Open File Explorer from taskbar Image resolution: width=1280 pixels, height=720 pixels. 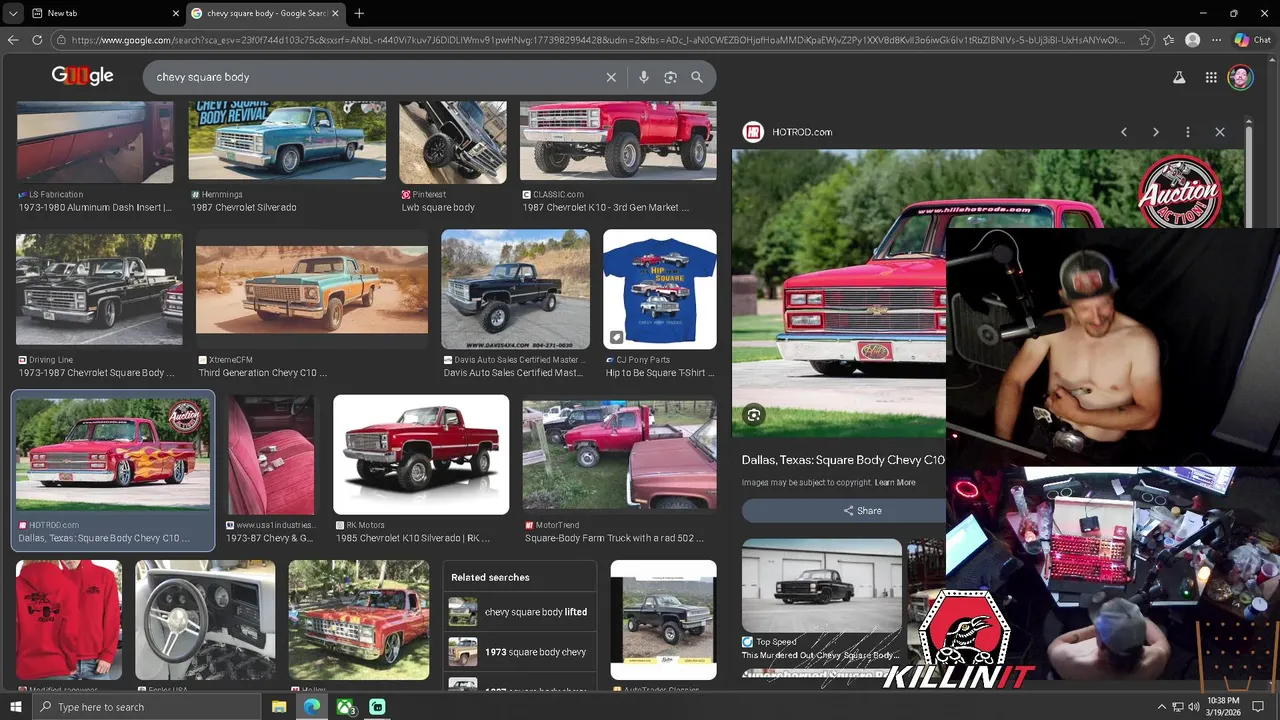[279, 707]
